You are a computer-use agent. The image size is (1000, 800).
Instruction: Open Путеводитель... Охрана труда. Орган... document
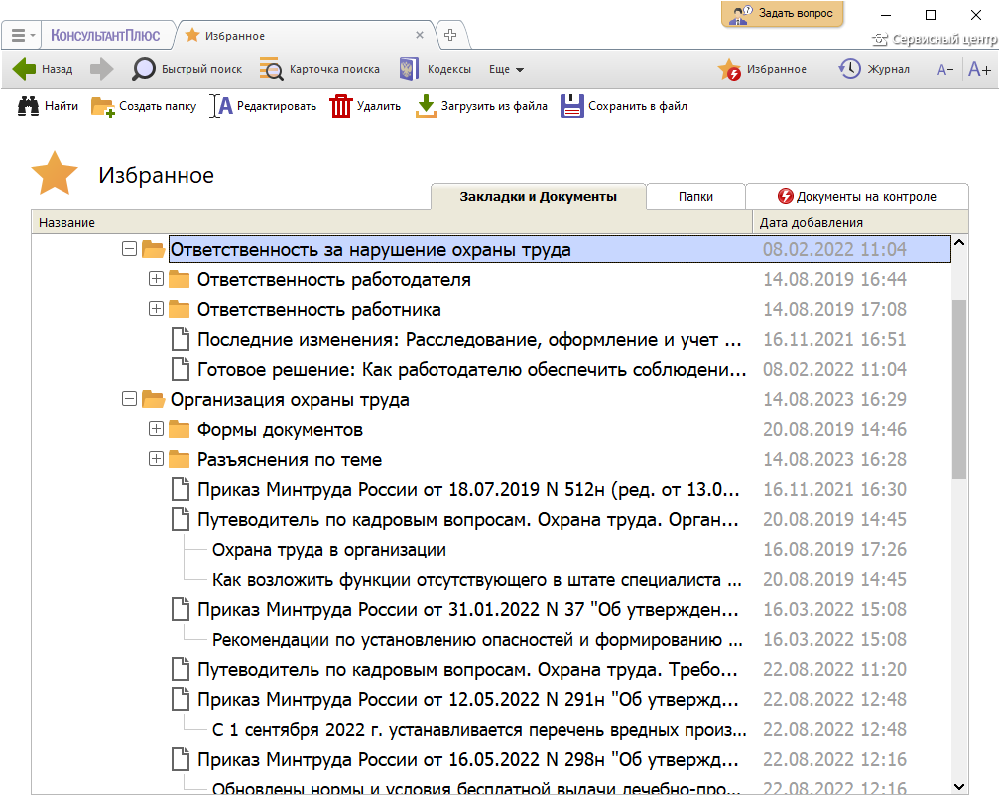pyautogui.click(x=467, y=519)
